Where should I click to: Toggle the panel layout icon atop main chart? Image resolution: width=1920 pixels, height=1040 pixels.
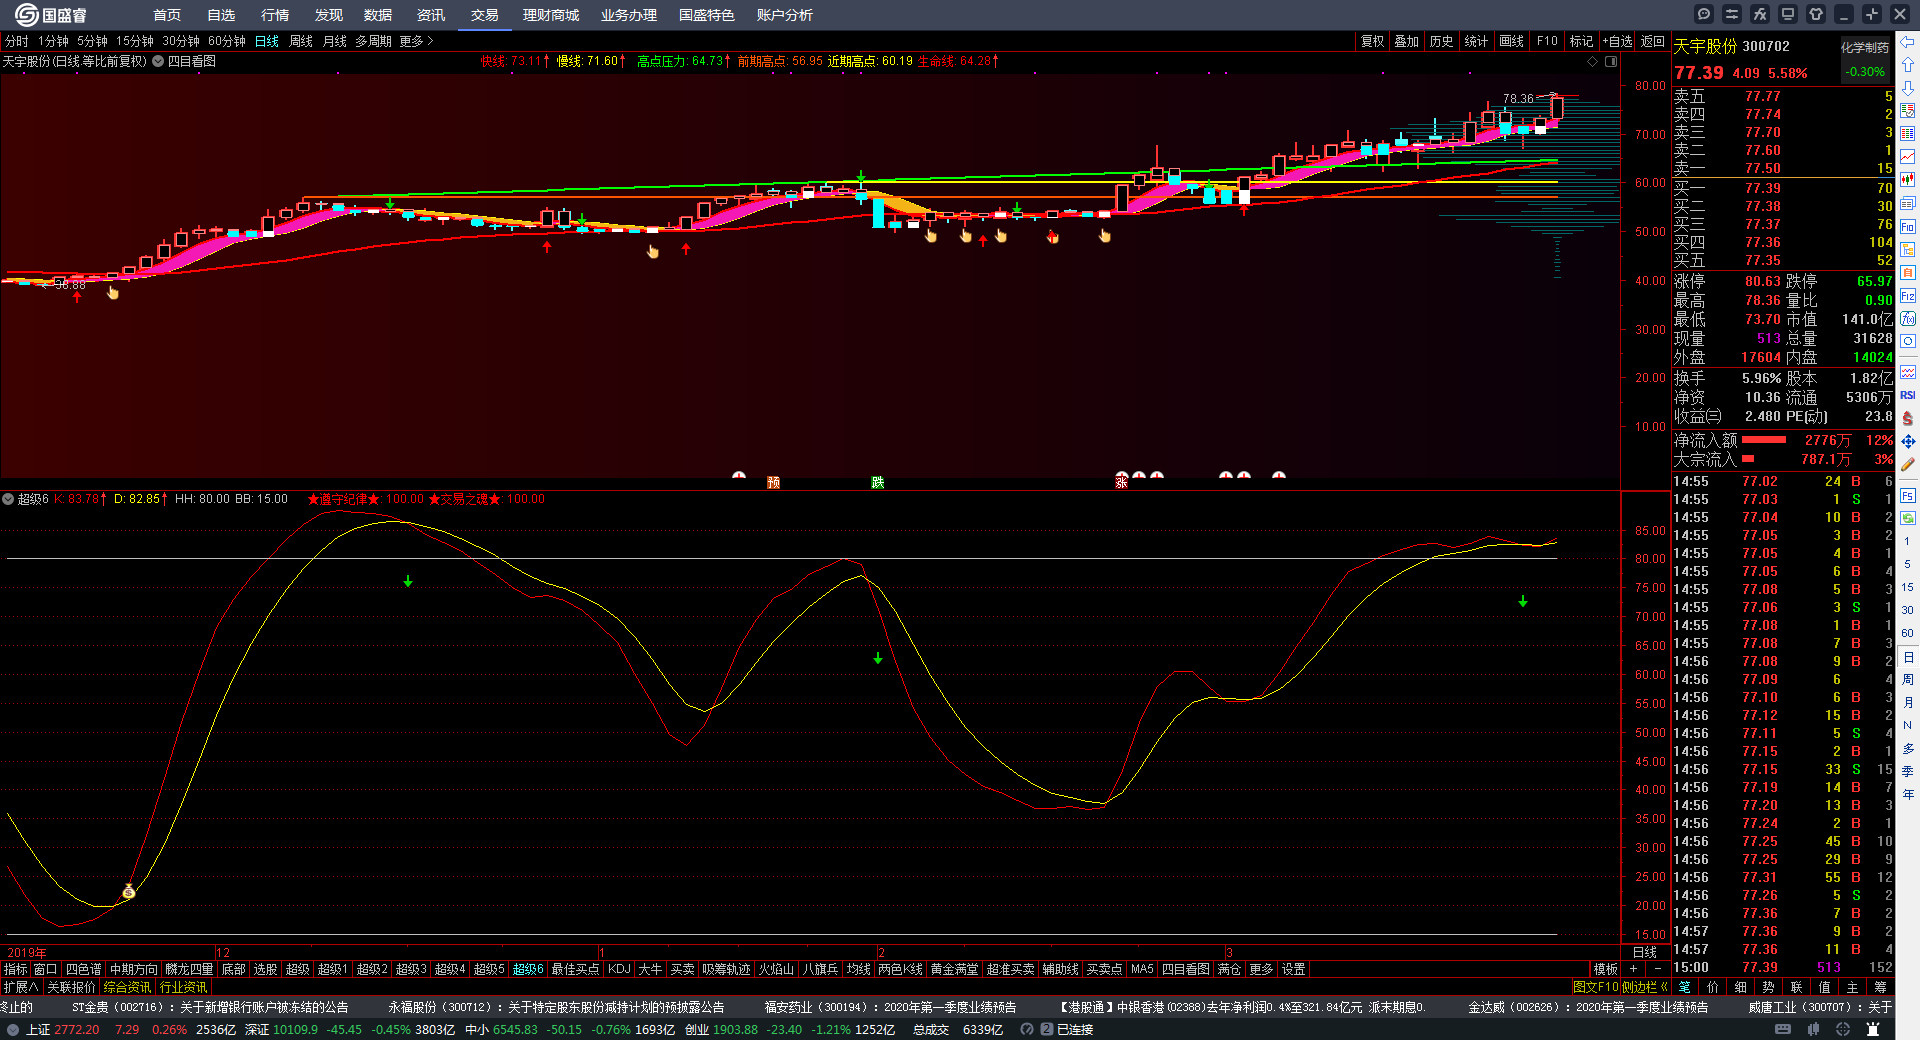click(1611, 61)
